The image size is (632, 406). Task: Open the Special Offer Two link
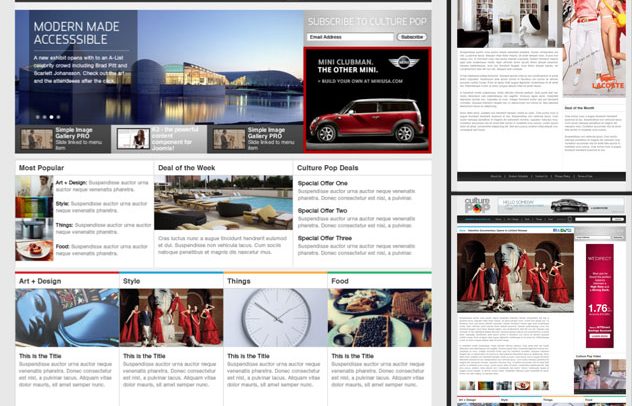322,211
